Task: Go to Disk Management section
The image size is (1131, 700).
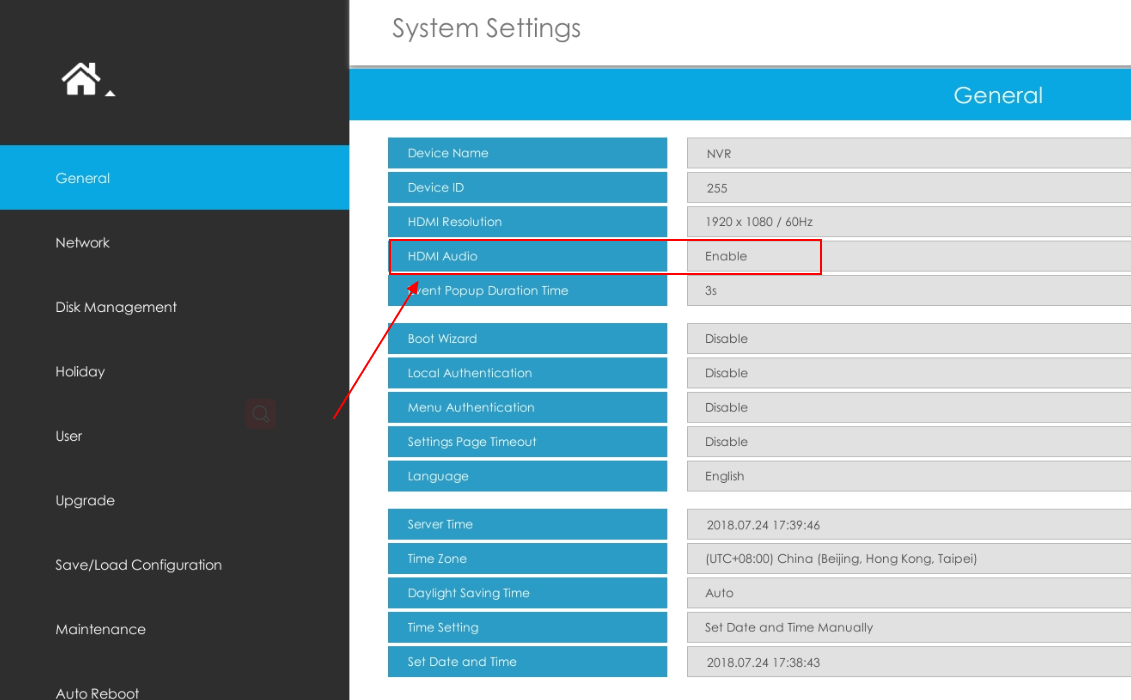Action: coord(116,307)
